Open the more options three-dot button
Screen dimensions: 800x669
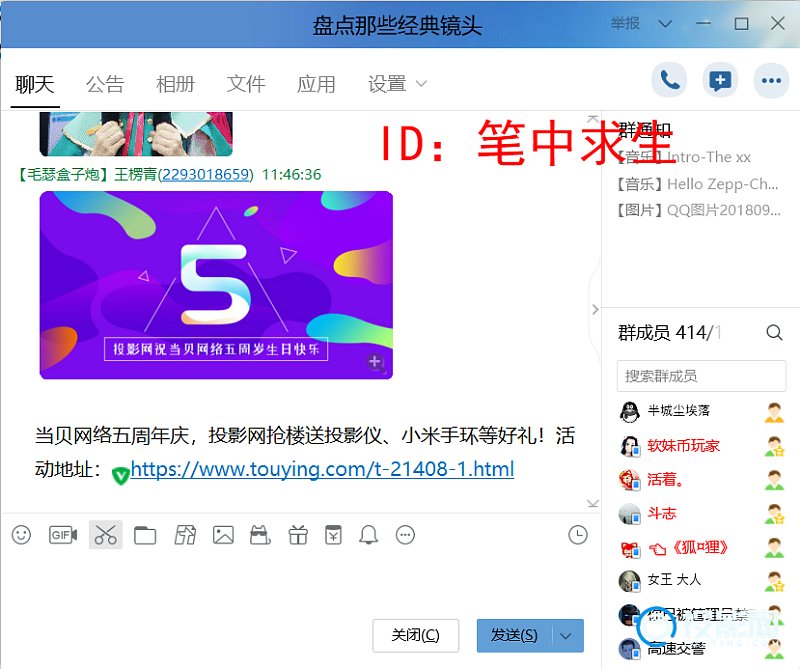pos(771,80)
